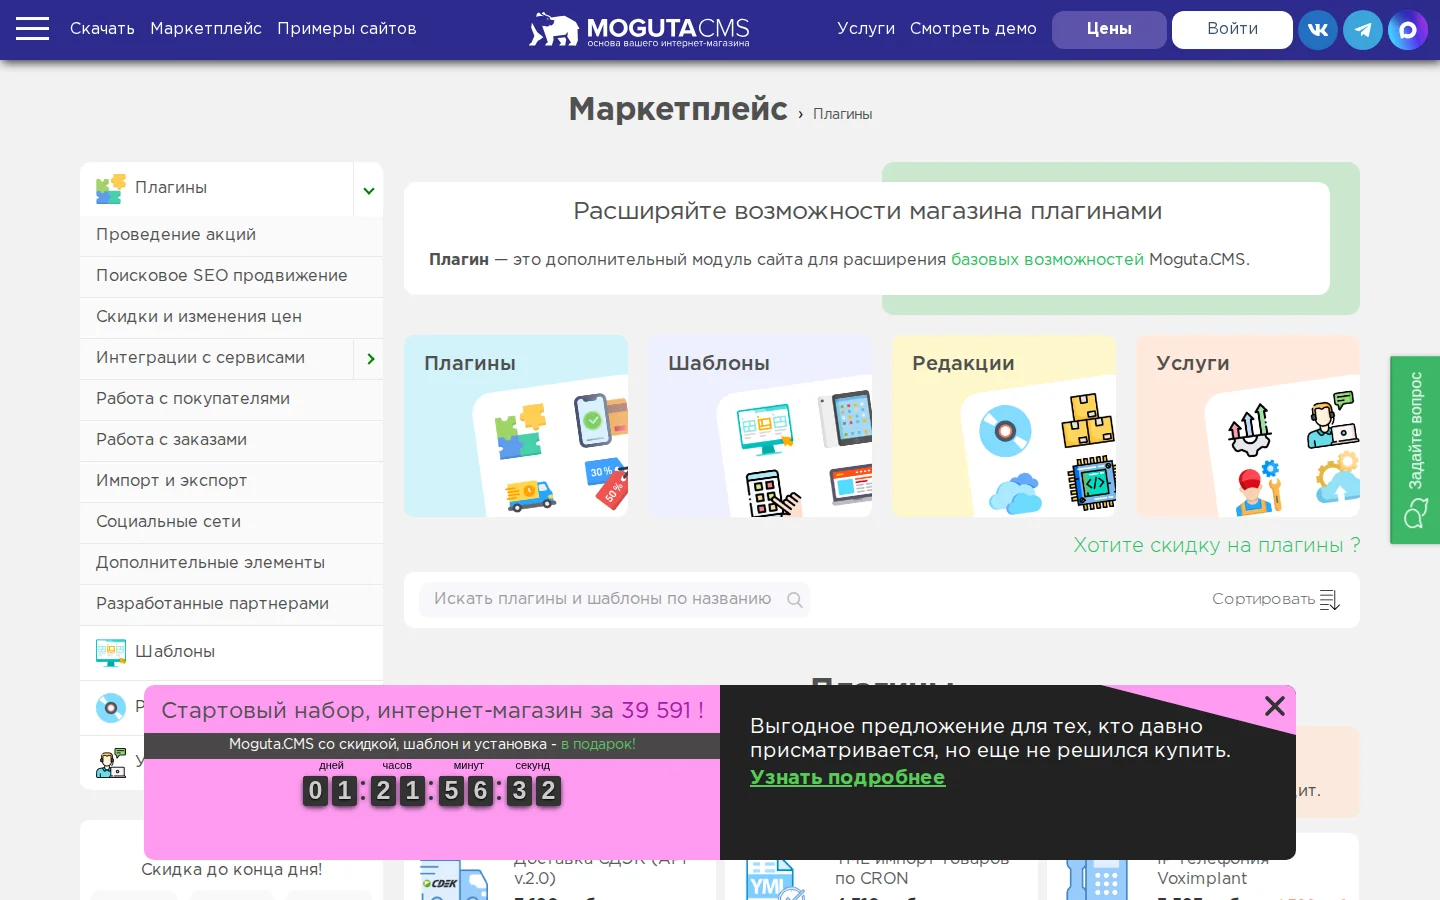This screenshot has height=900, width=1440.
Task: Open Смотреть демо in top navigation
Action: click(x=973, y=29)
